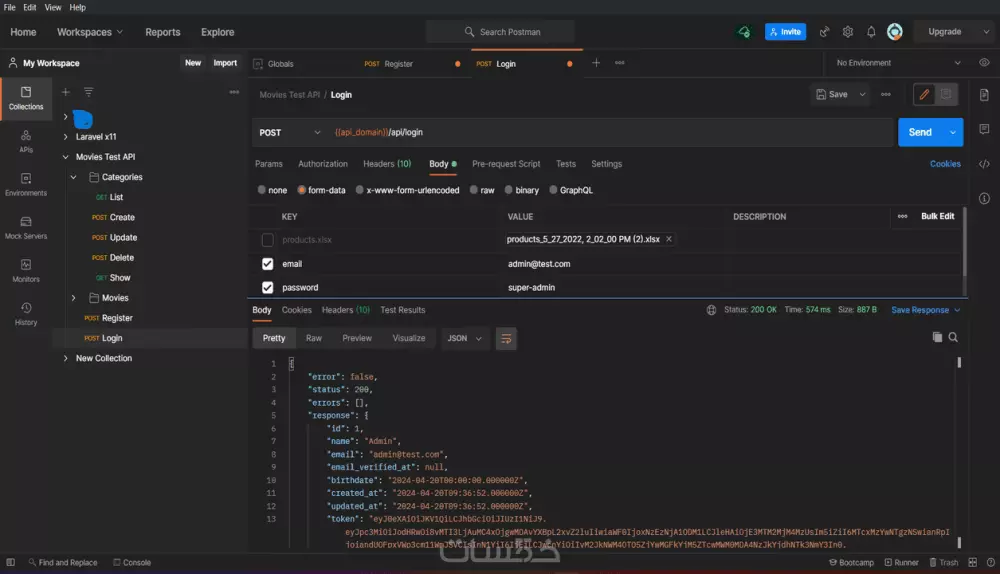Open the View menu

click(x=53, y=7)
